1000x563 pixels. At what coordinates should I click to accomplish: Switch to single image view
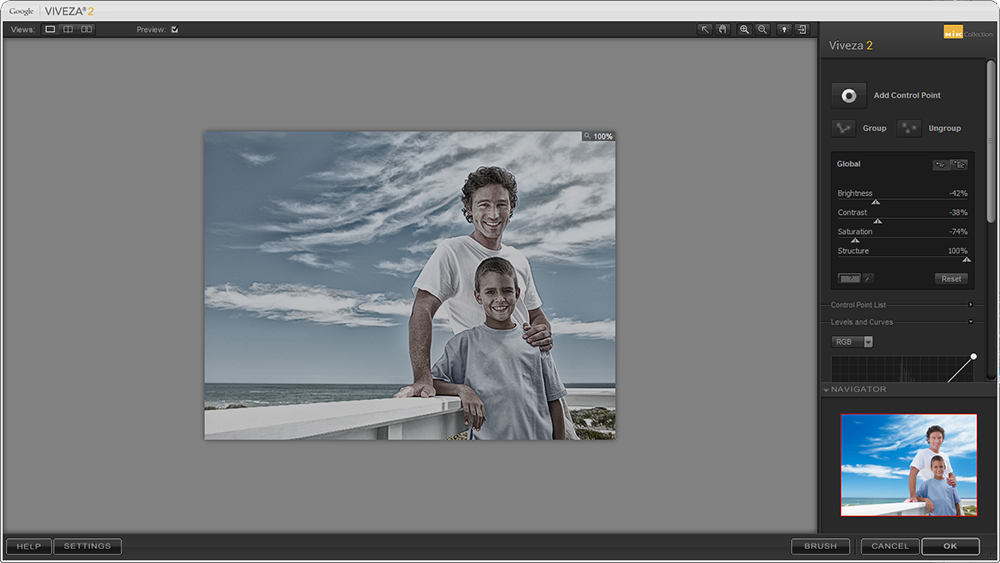pos(50,29)
